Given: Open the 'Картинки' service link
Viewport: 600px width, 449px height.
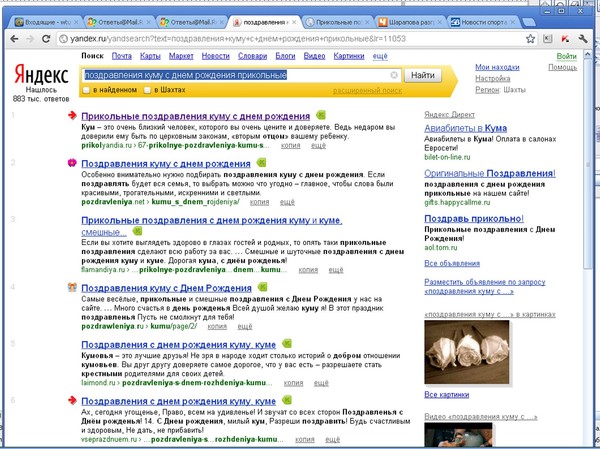Looking at the screenshot, I should coord(349,56).
